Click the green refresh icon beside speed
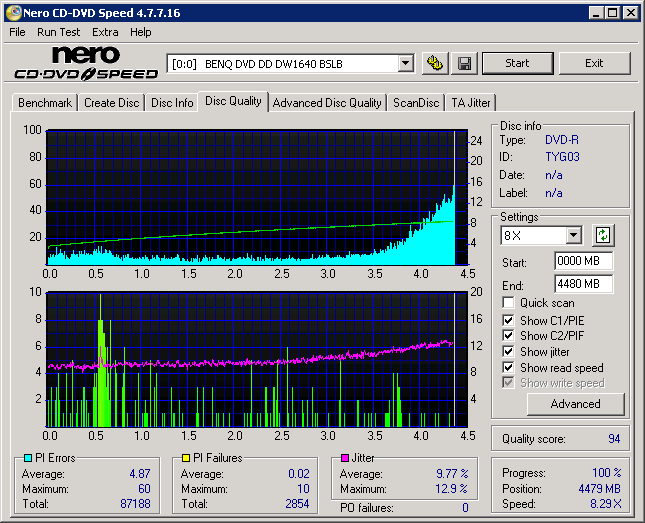 (x=603, y=236)
